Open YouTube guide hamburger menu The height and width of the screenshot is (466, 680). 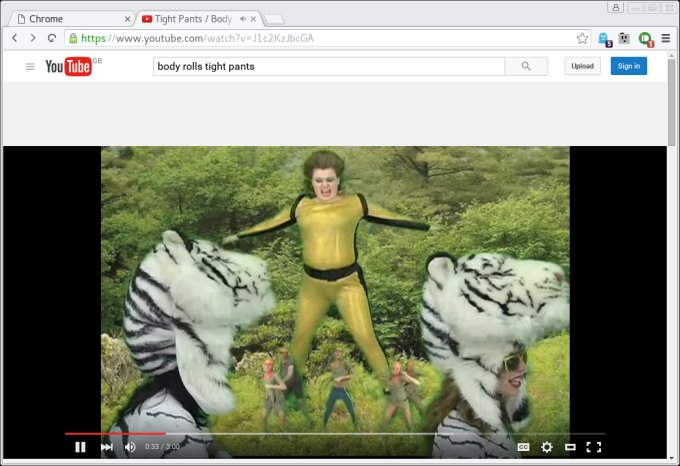click(x=30, y=66)
